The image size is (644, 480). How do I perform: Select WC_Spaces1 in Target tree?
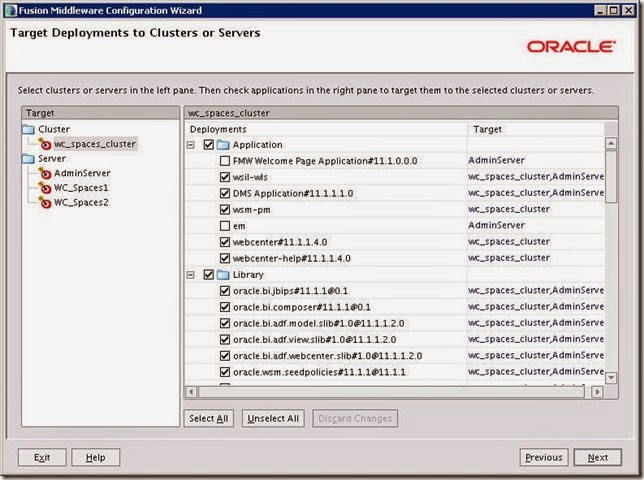point(81,188)
